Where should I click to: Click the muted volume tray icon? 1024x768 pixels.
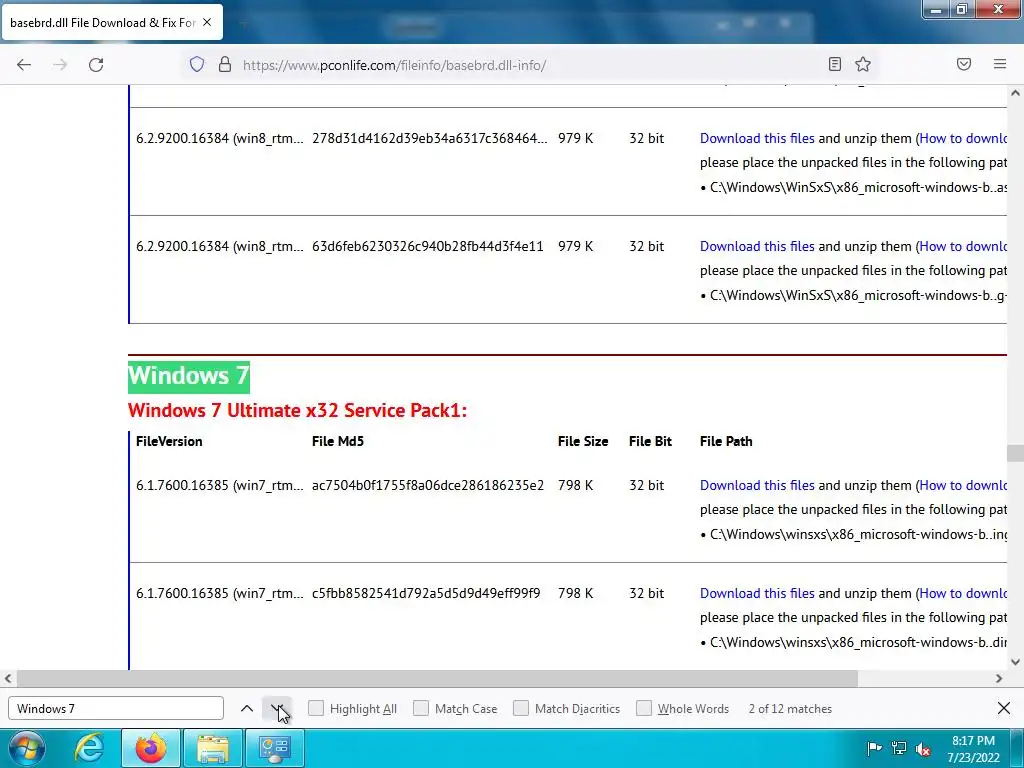923,748
